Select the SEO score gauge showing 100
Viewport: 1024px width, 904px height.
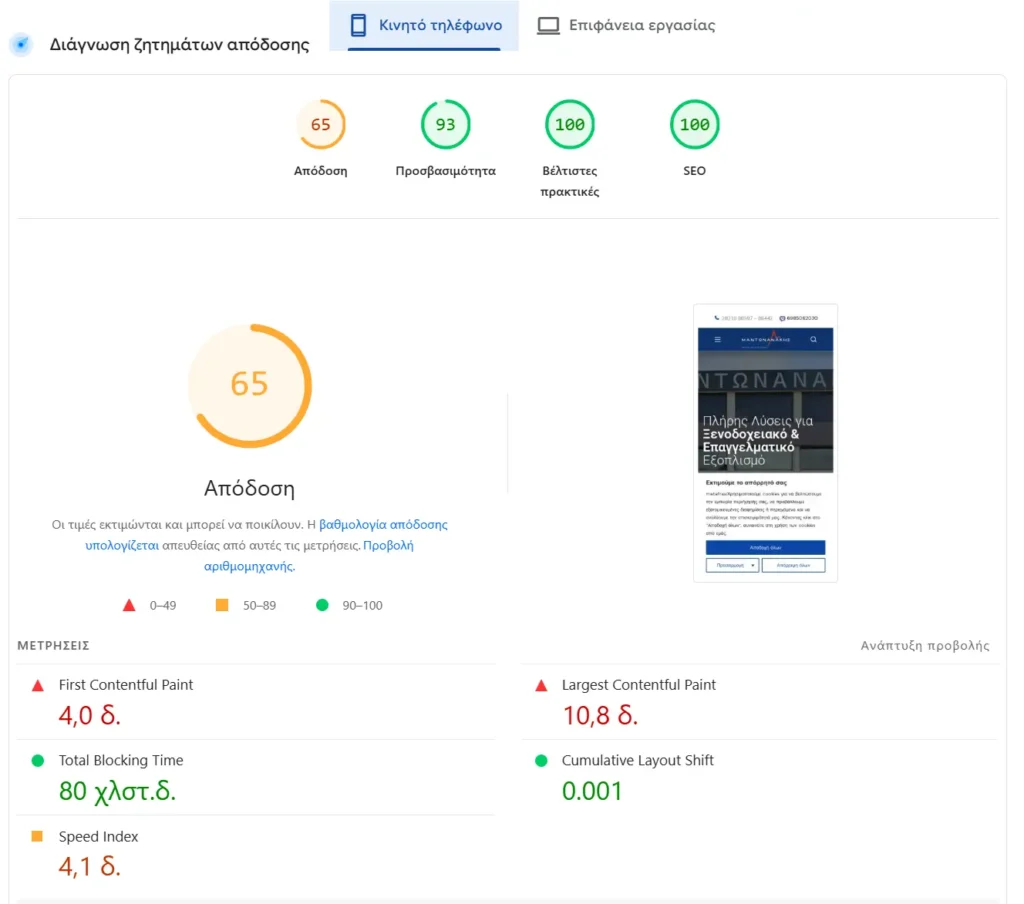[694, 125]
